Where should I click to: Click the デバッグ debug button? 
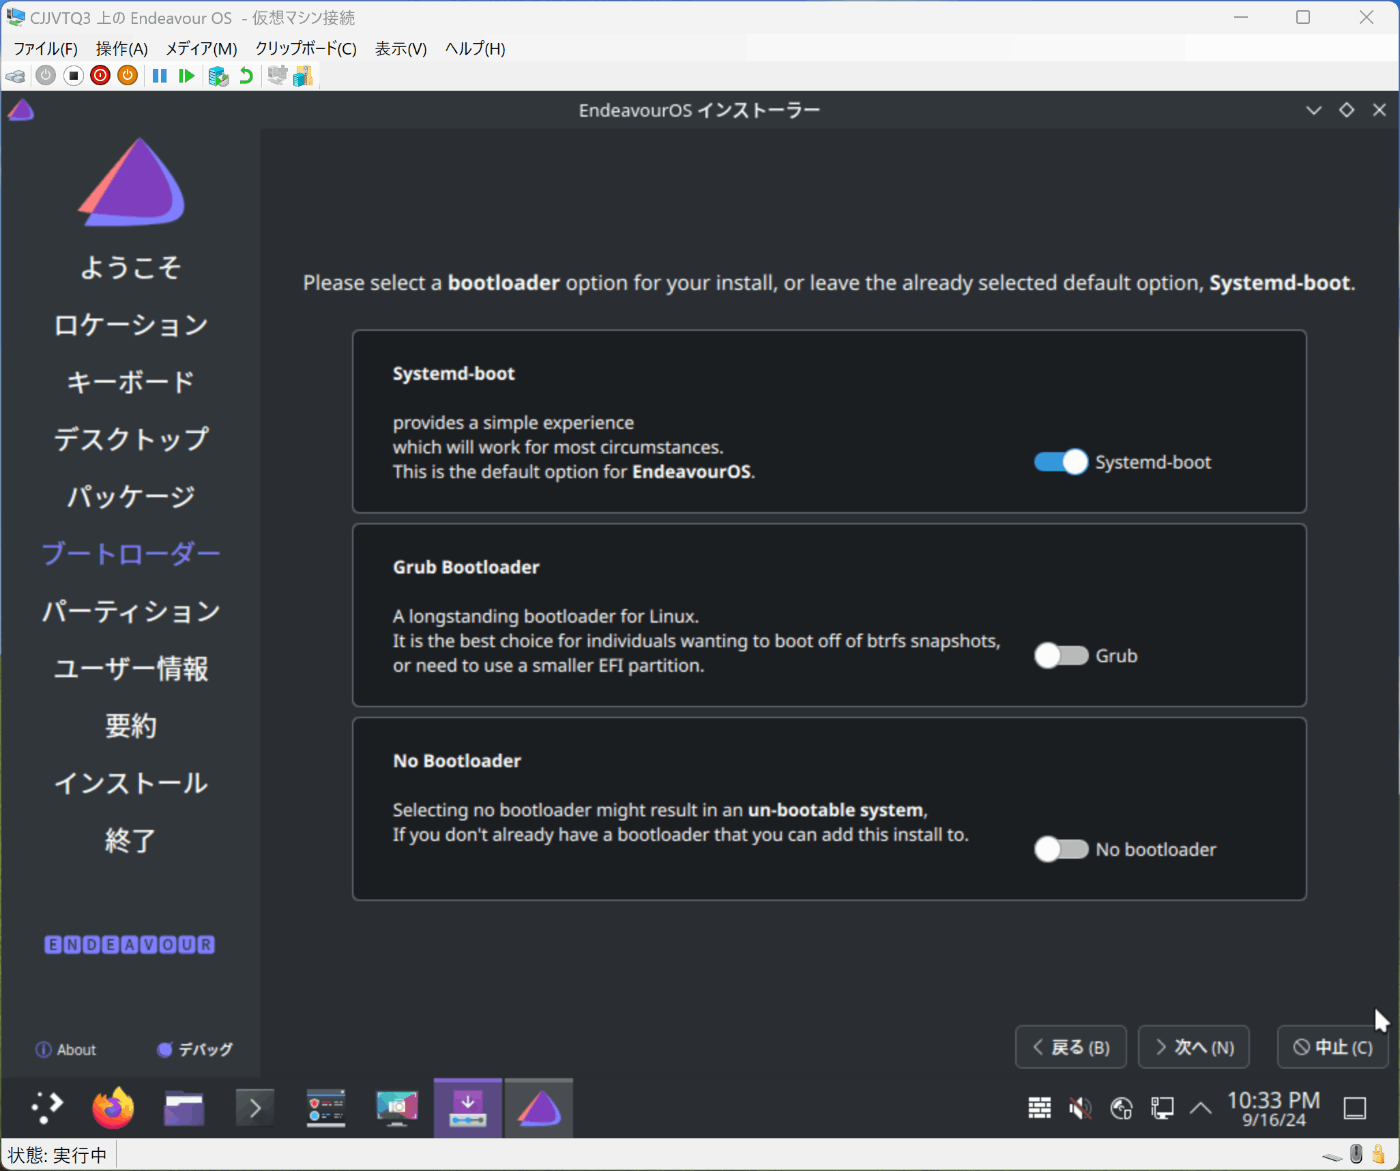(x=195, y=1050)
